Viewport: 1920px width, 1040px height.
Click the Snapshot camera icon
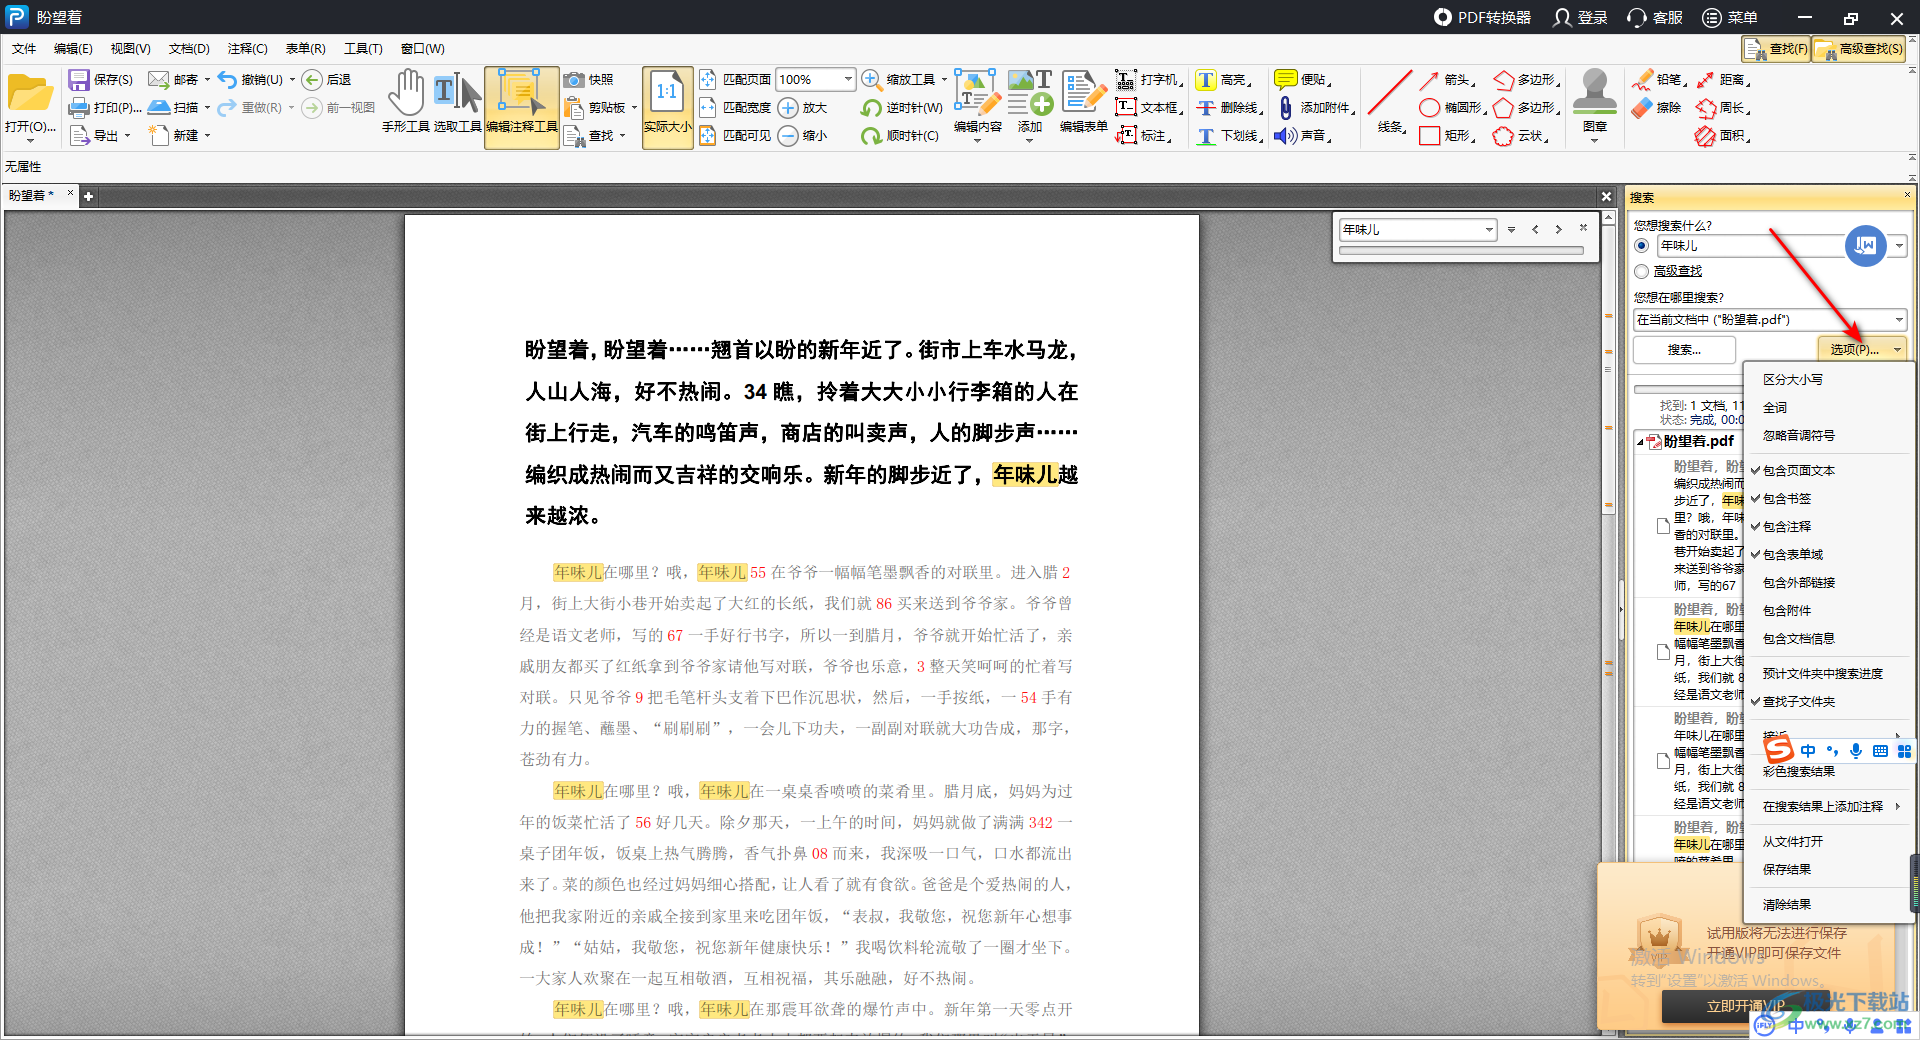pyautogui.click(x=574, y=79)
